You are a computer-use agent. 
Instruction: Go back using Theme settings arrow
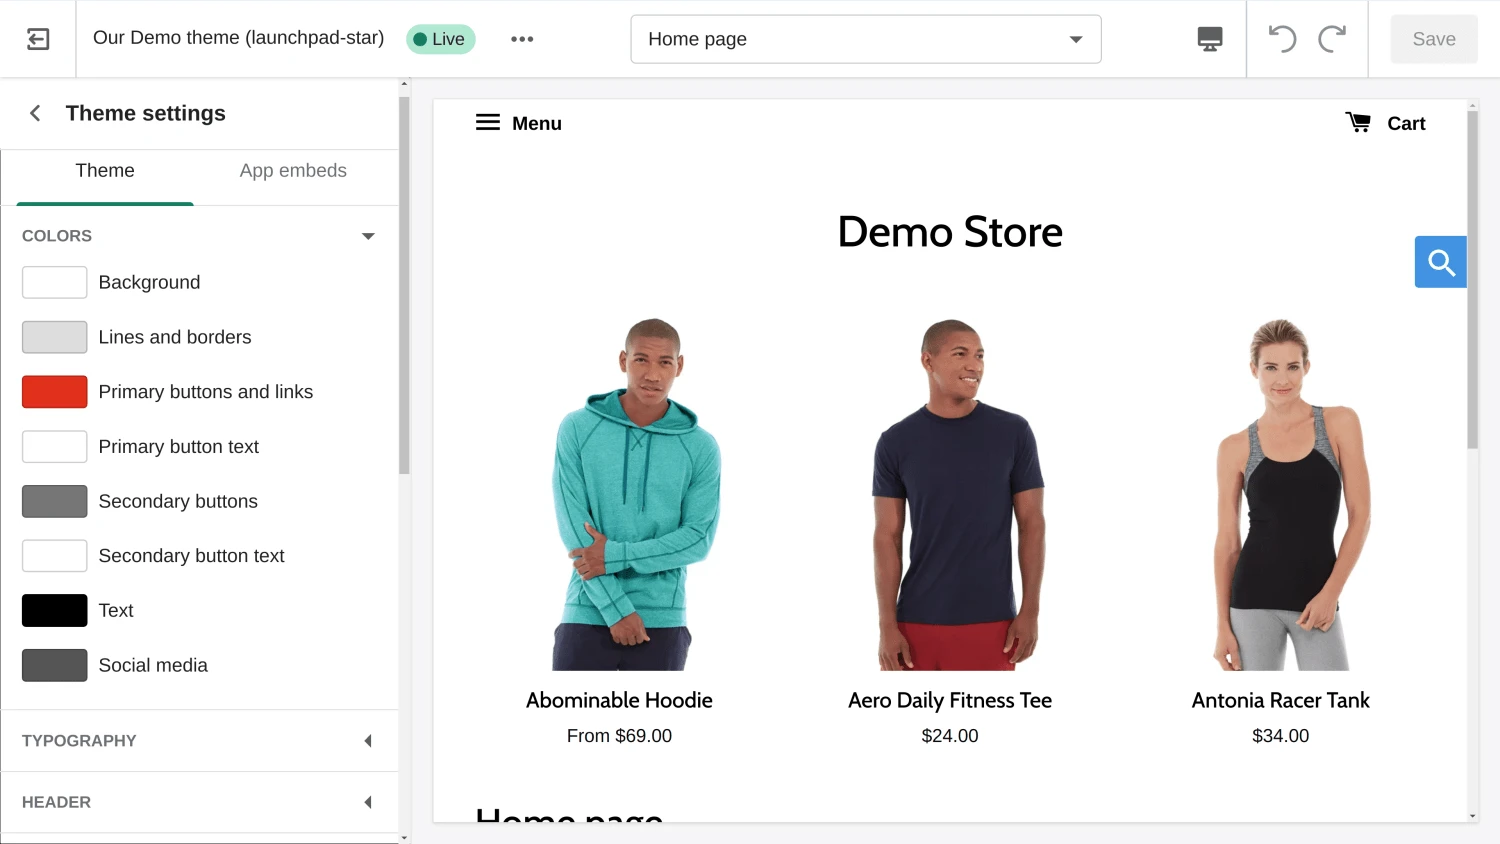click(x=36, y=113)
